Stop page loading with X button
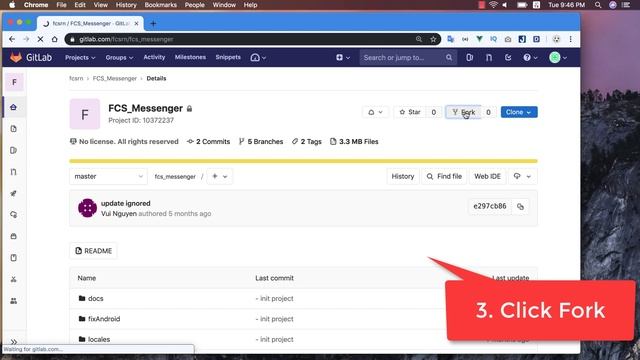The height and width of the screenshot is (360, 640). click(x=40, y=39)
